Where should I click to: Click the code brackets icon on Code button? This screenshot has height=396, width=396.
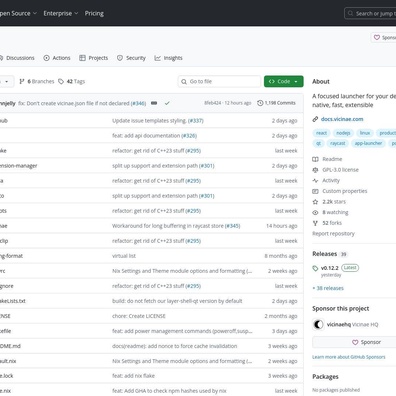tap(272, 81)
